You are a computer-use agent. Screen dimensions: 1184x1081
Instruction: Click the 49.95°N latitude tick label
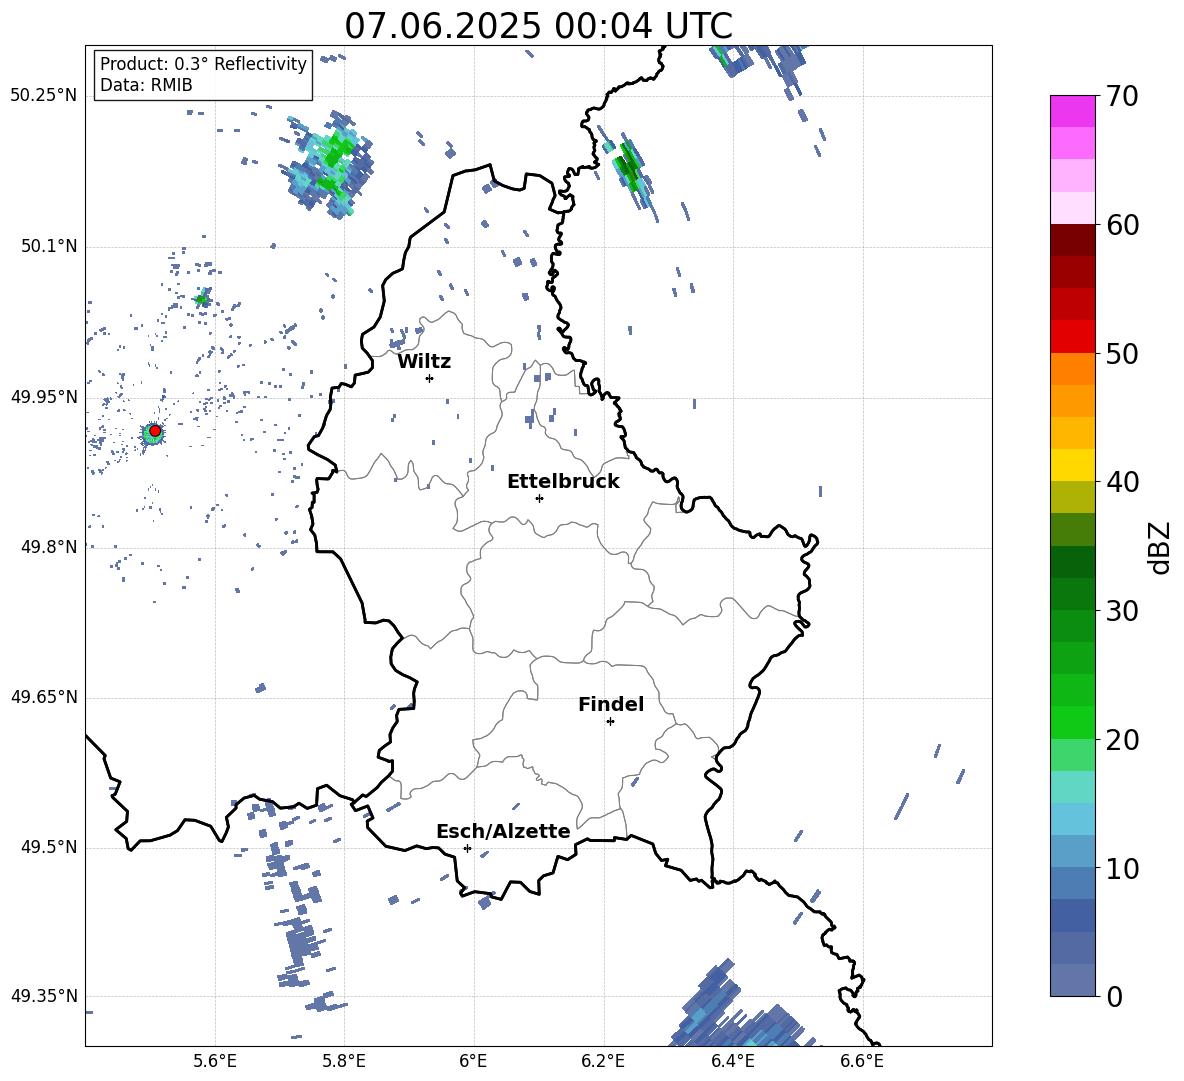44,397
